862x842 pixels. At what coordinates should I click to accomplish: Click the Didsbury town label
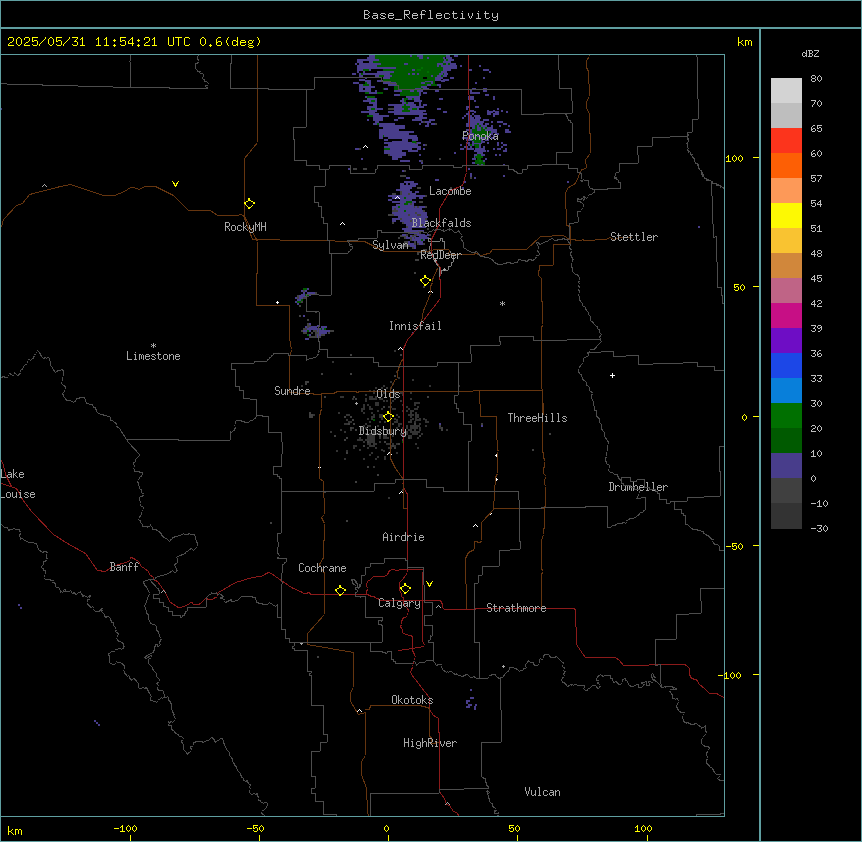tap(383, 431)
